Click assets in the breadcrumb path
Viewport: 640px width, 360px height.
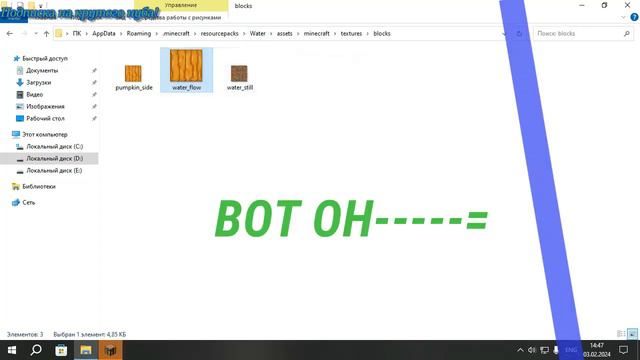tap(284, 33)
